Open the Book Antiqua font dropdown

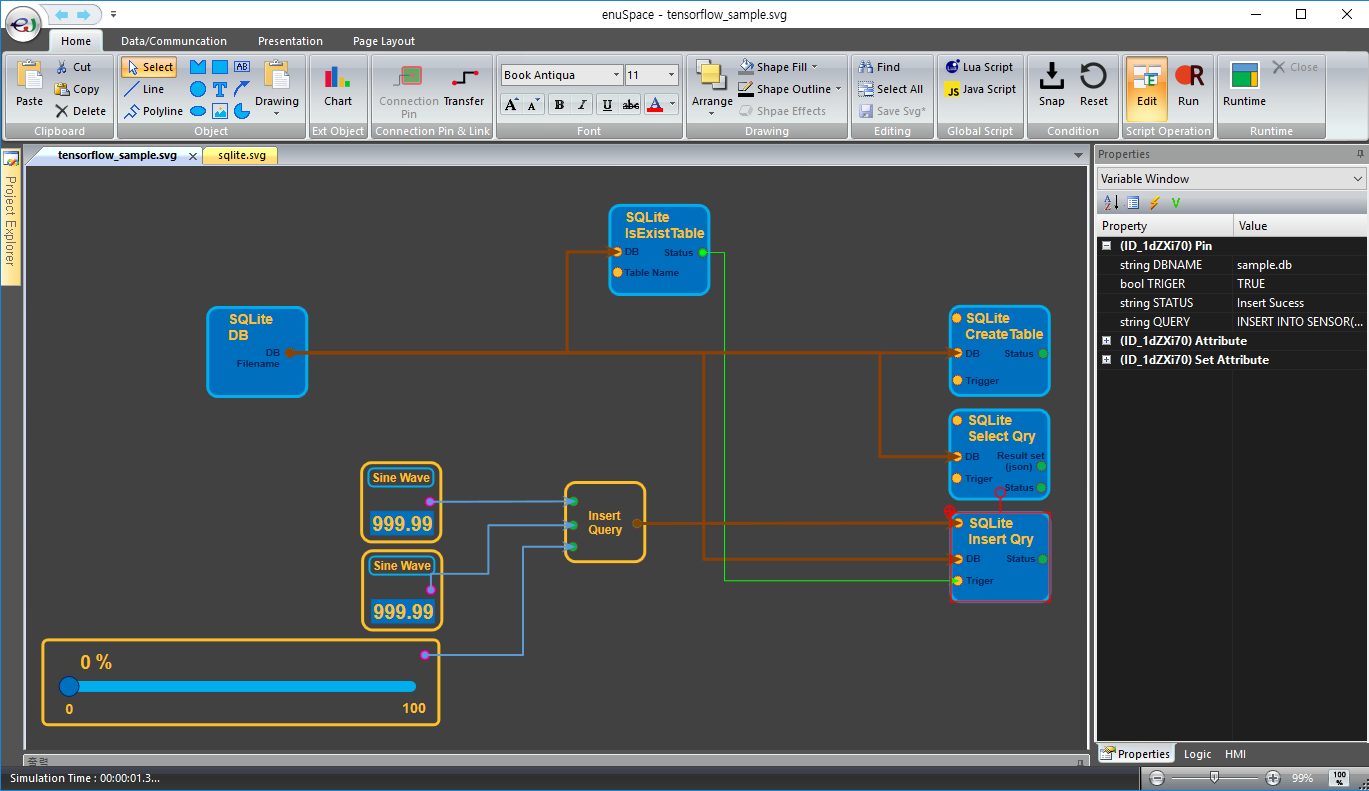pos(616,75)
